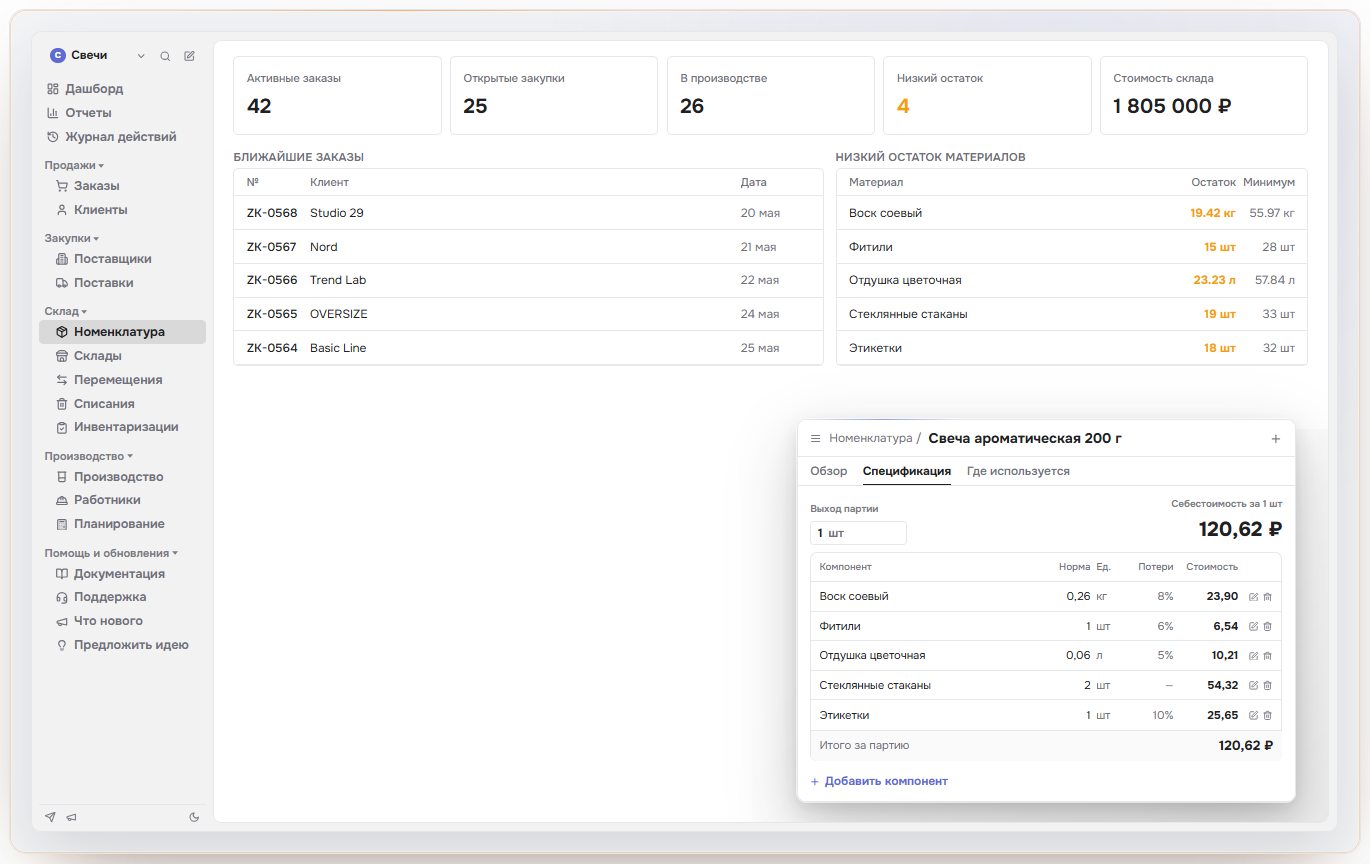Edit the Этикетки component row

tap(1254, 716)
